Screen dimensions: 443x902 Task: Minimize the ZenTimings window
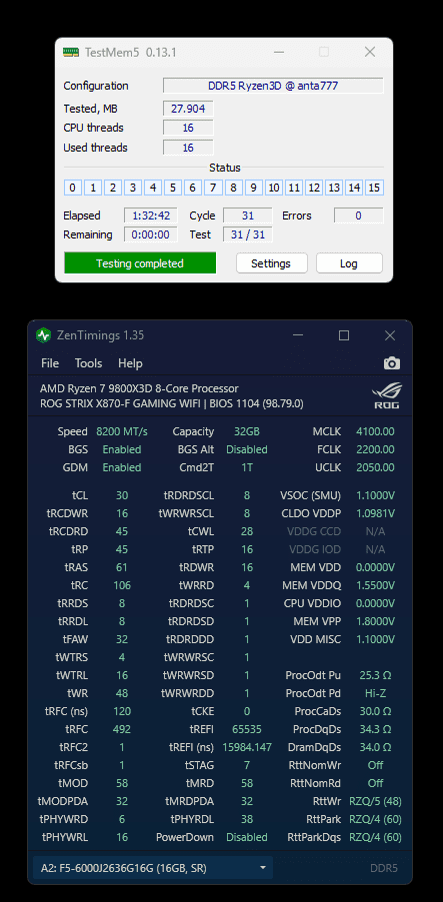297,335
